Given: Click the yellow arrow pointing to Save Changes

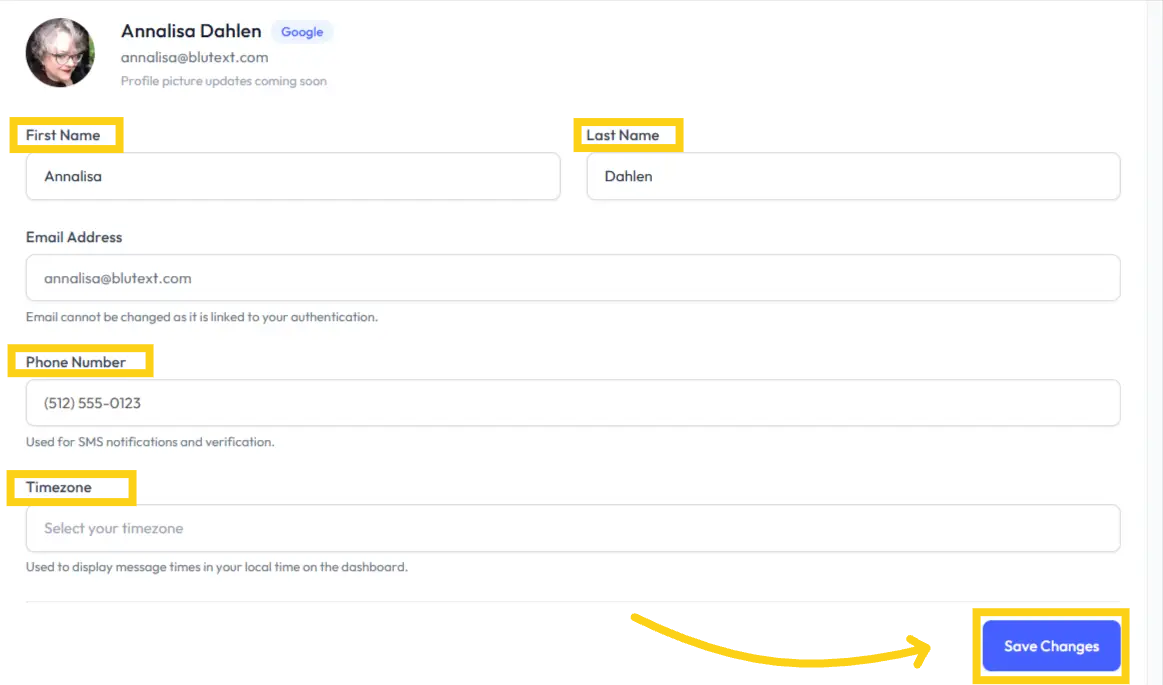Looking at the screenshot, I should (x=780, y=650).
